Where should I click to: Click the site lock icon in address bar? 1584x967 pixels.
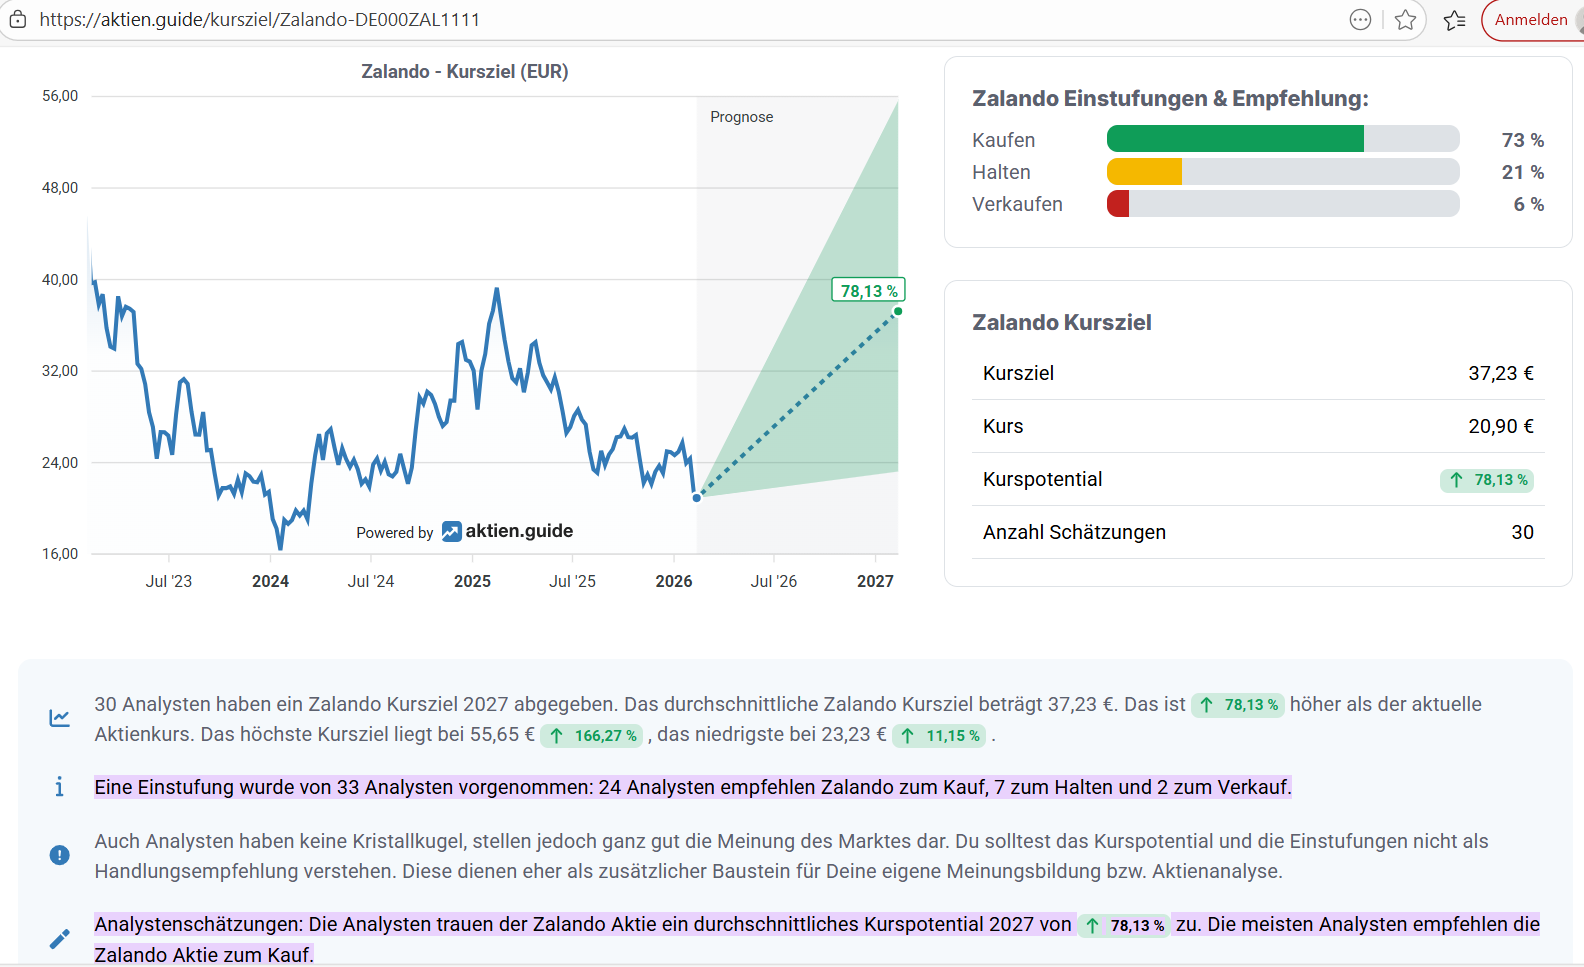pos(18,20)
